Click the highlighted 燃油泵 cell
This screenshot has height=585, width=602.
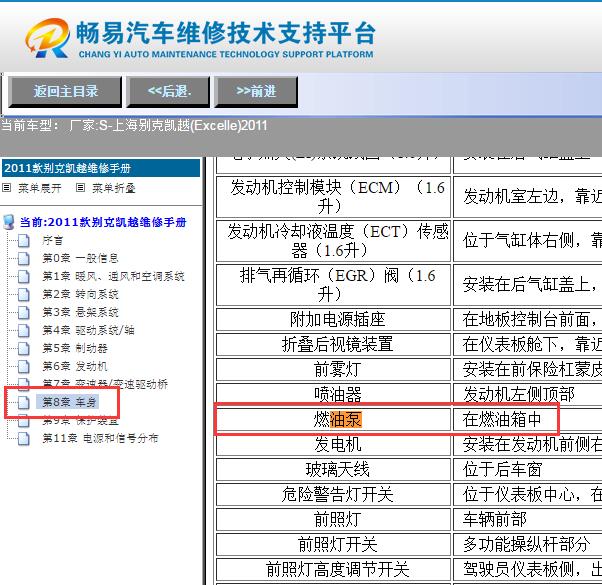333,419
